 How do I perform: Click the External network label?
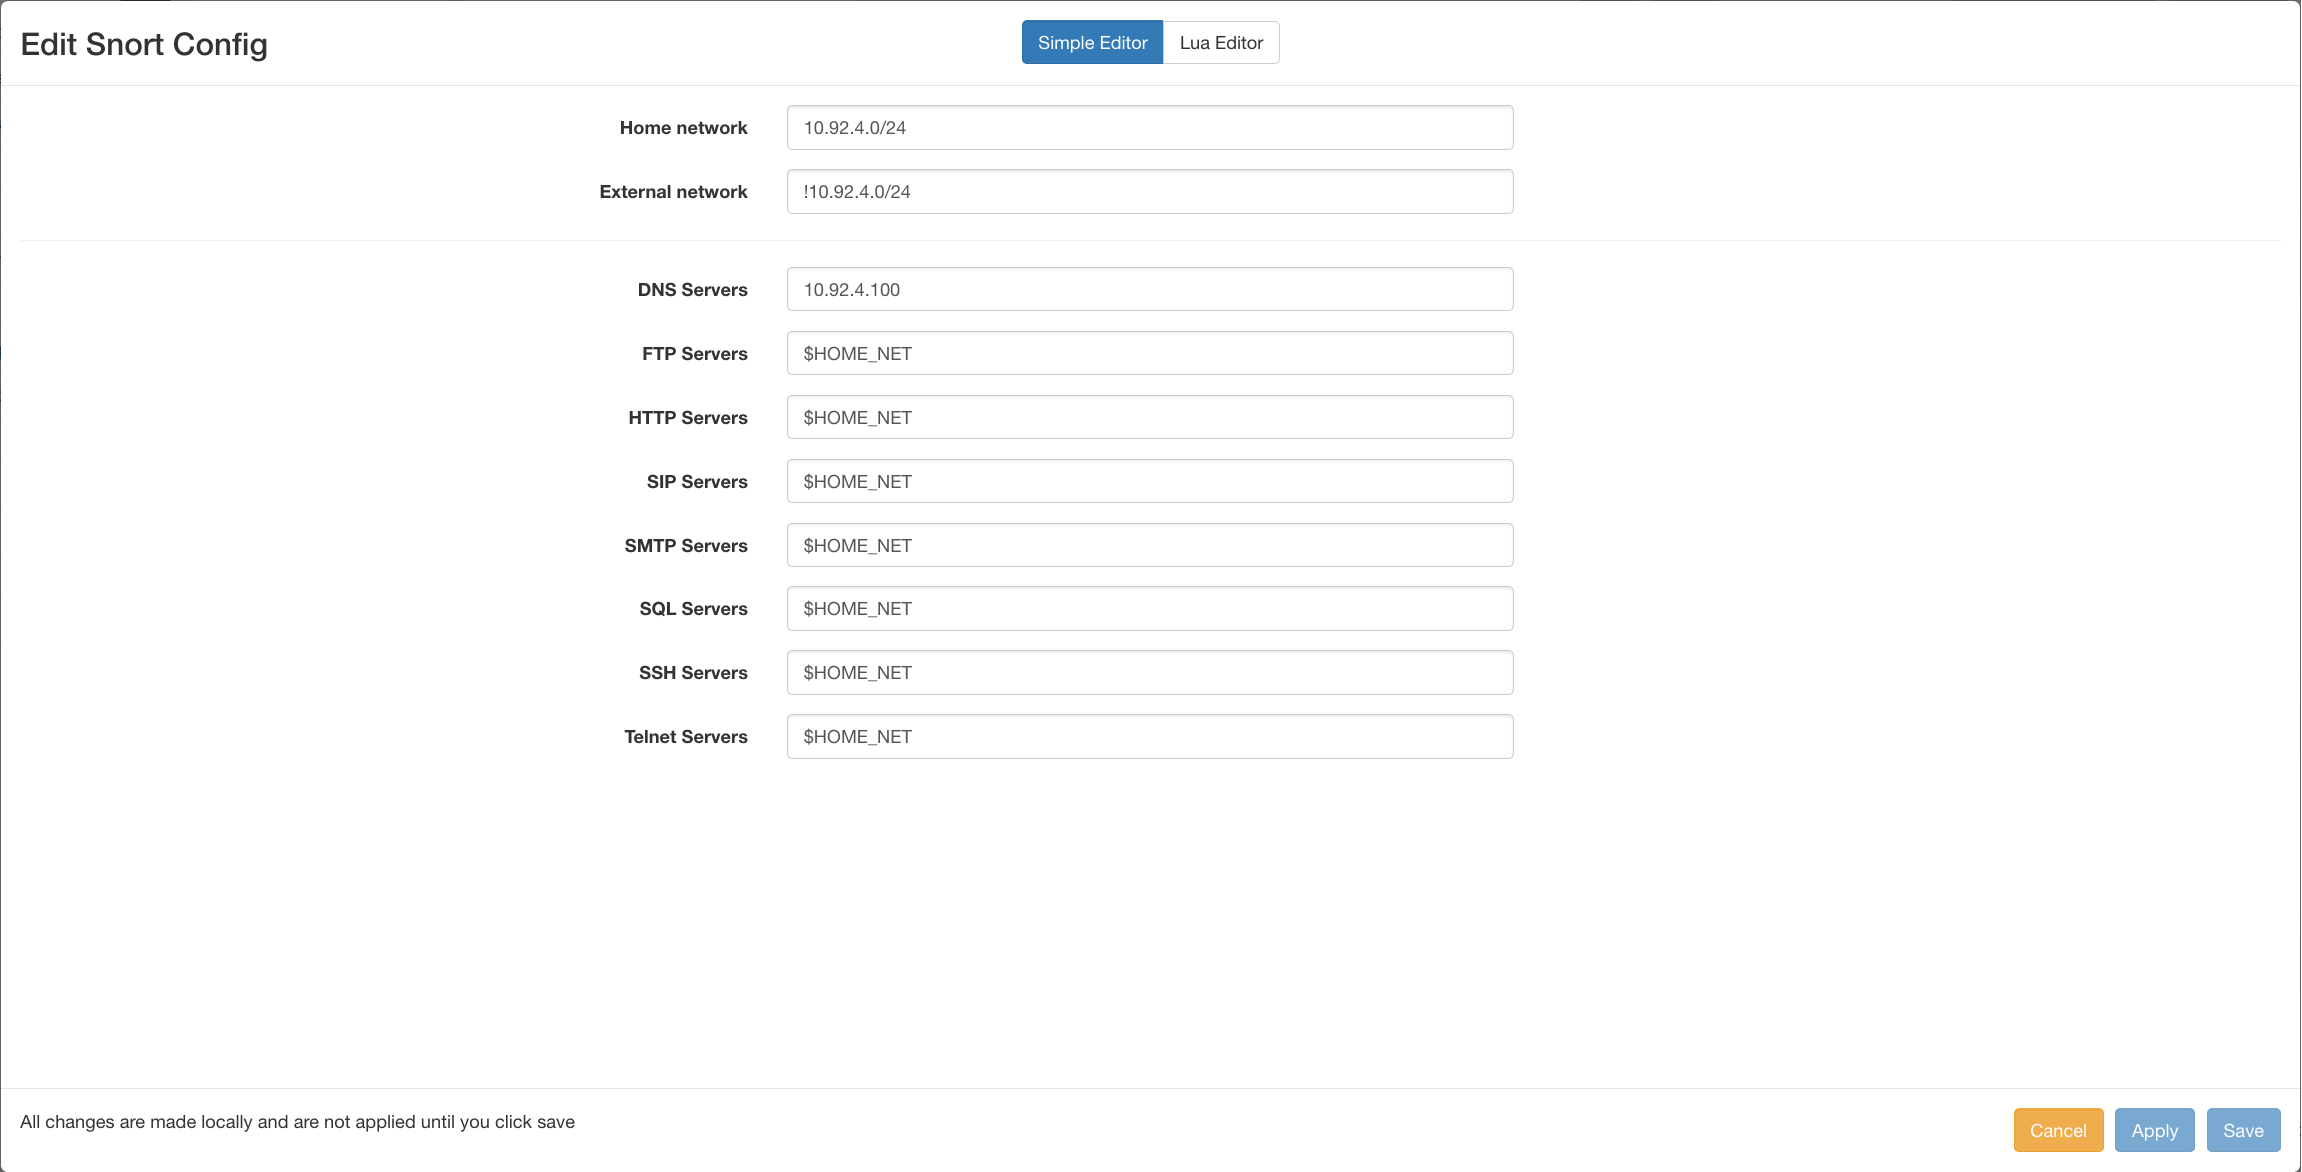[673, 192]
